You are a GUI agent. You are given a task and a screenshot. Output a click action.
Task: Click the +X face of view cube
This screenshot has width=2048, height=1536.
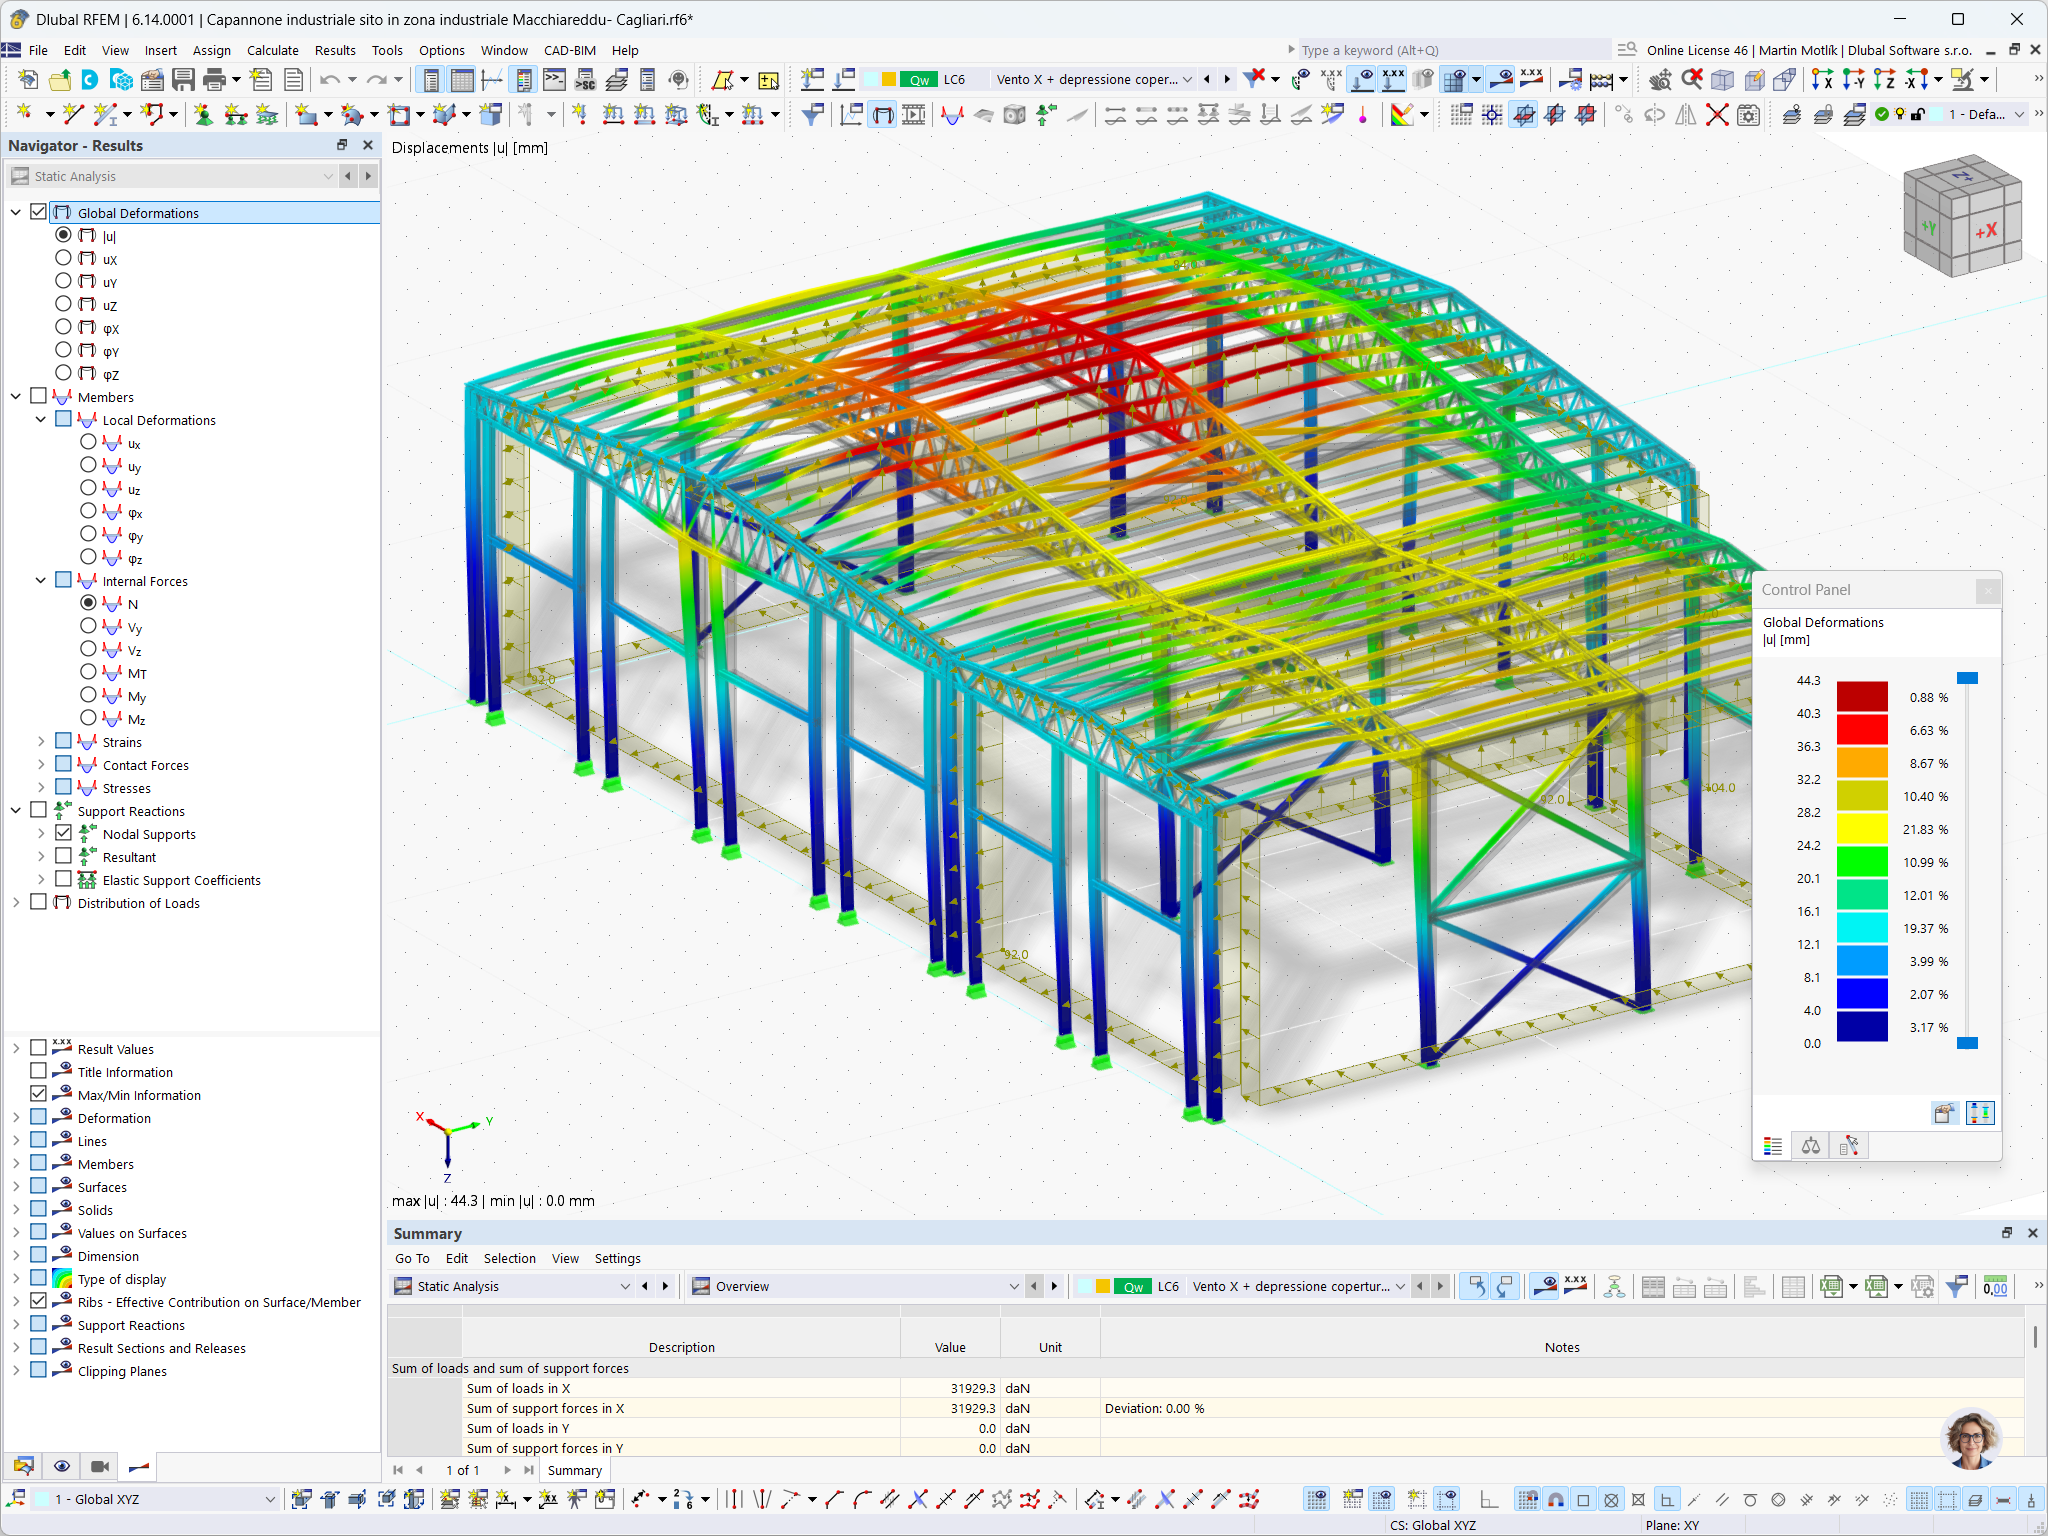[1986, 231]
